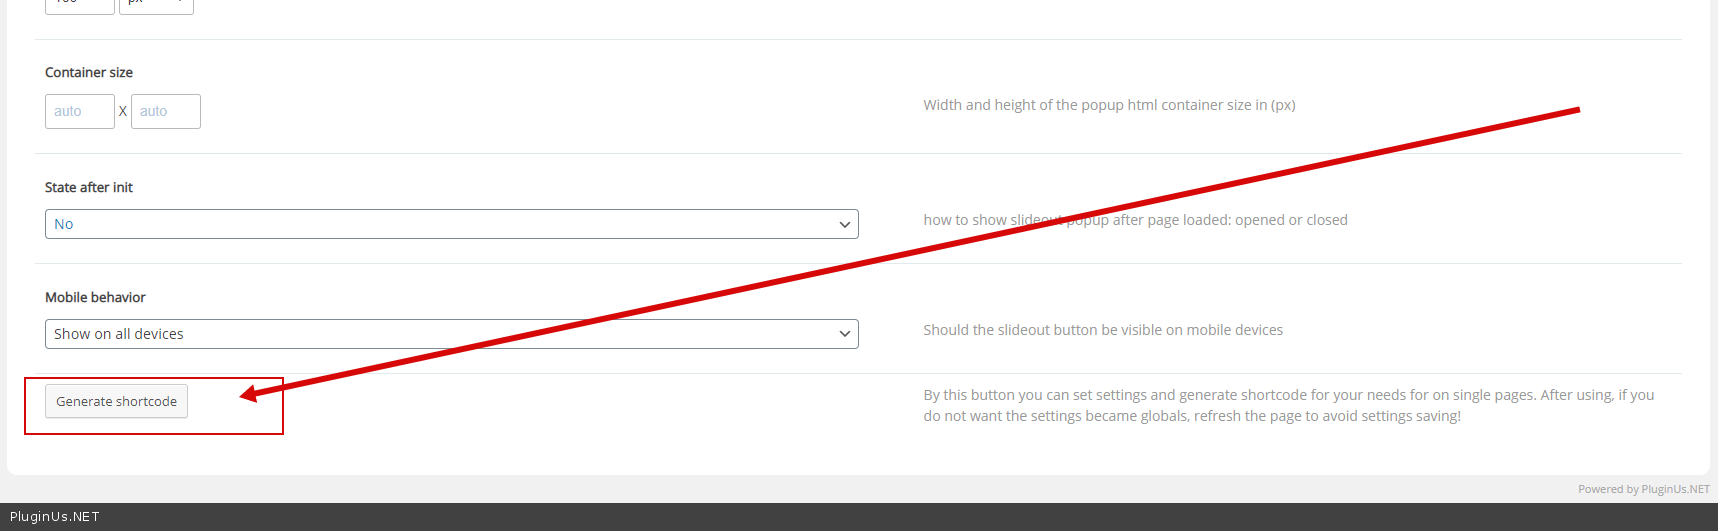This screenshot has height=531, width=1718.
Task: Click the Generate shortcode button
Action: 116,401
